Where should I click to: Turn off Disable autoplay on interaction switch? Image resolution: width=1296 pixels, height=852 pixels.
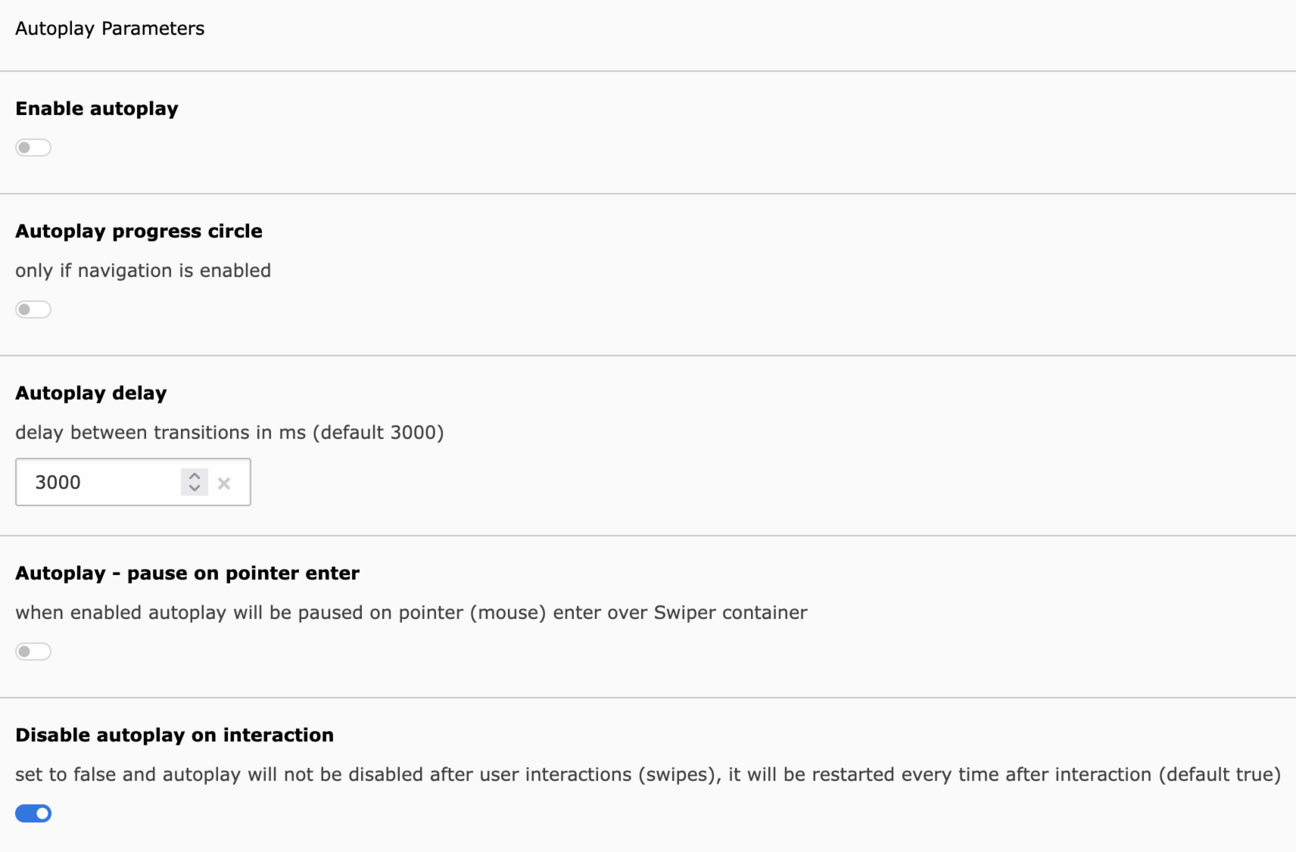coord(33,813)
